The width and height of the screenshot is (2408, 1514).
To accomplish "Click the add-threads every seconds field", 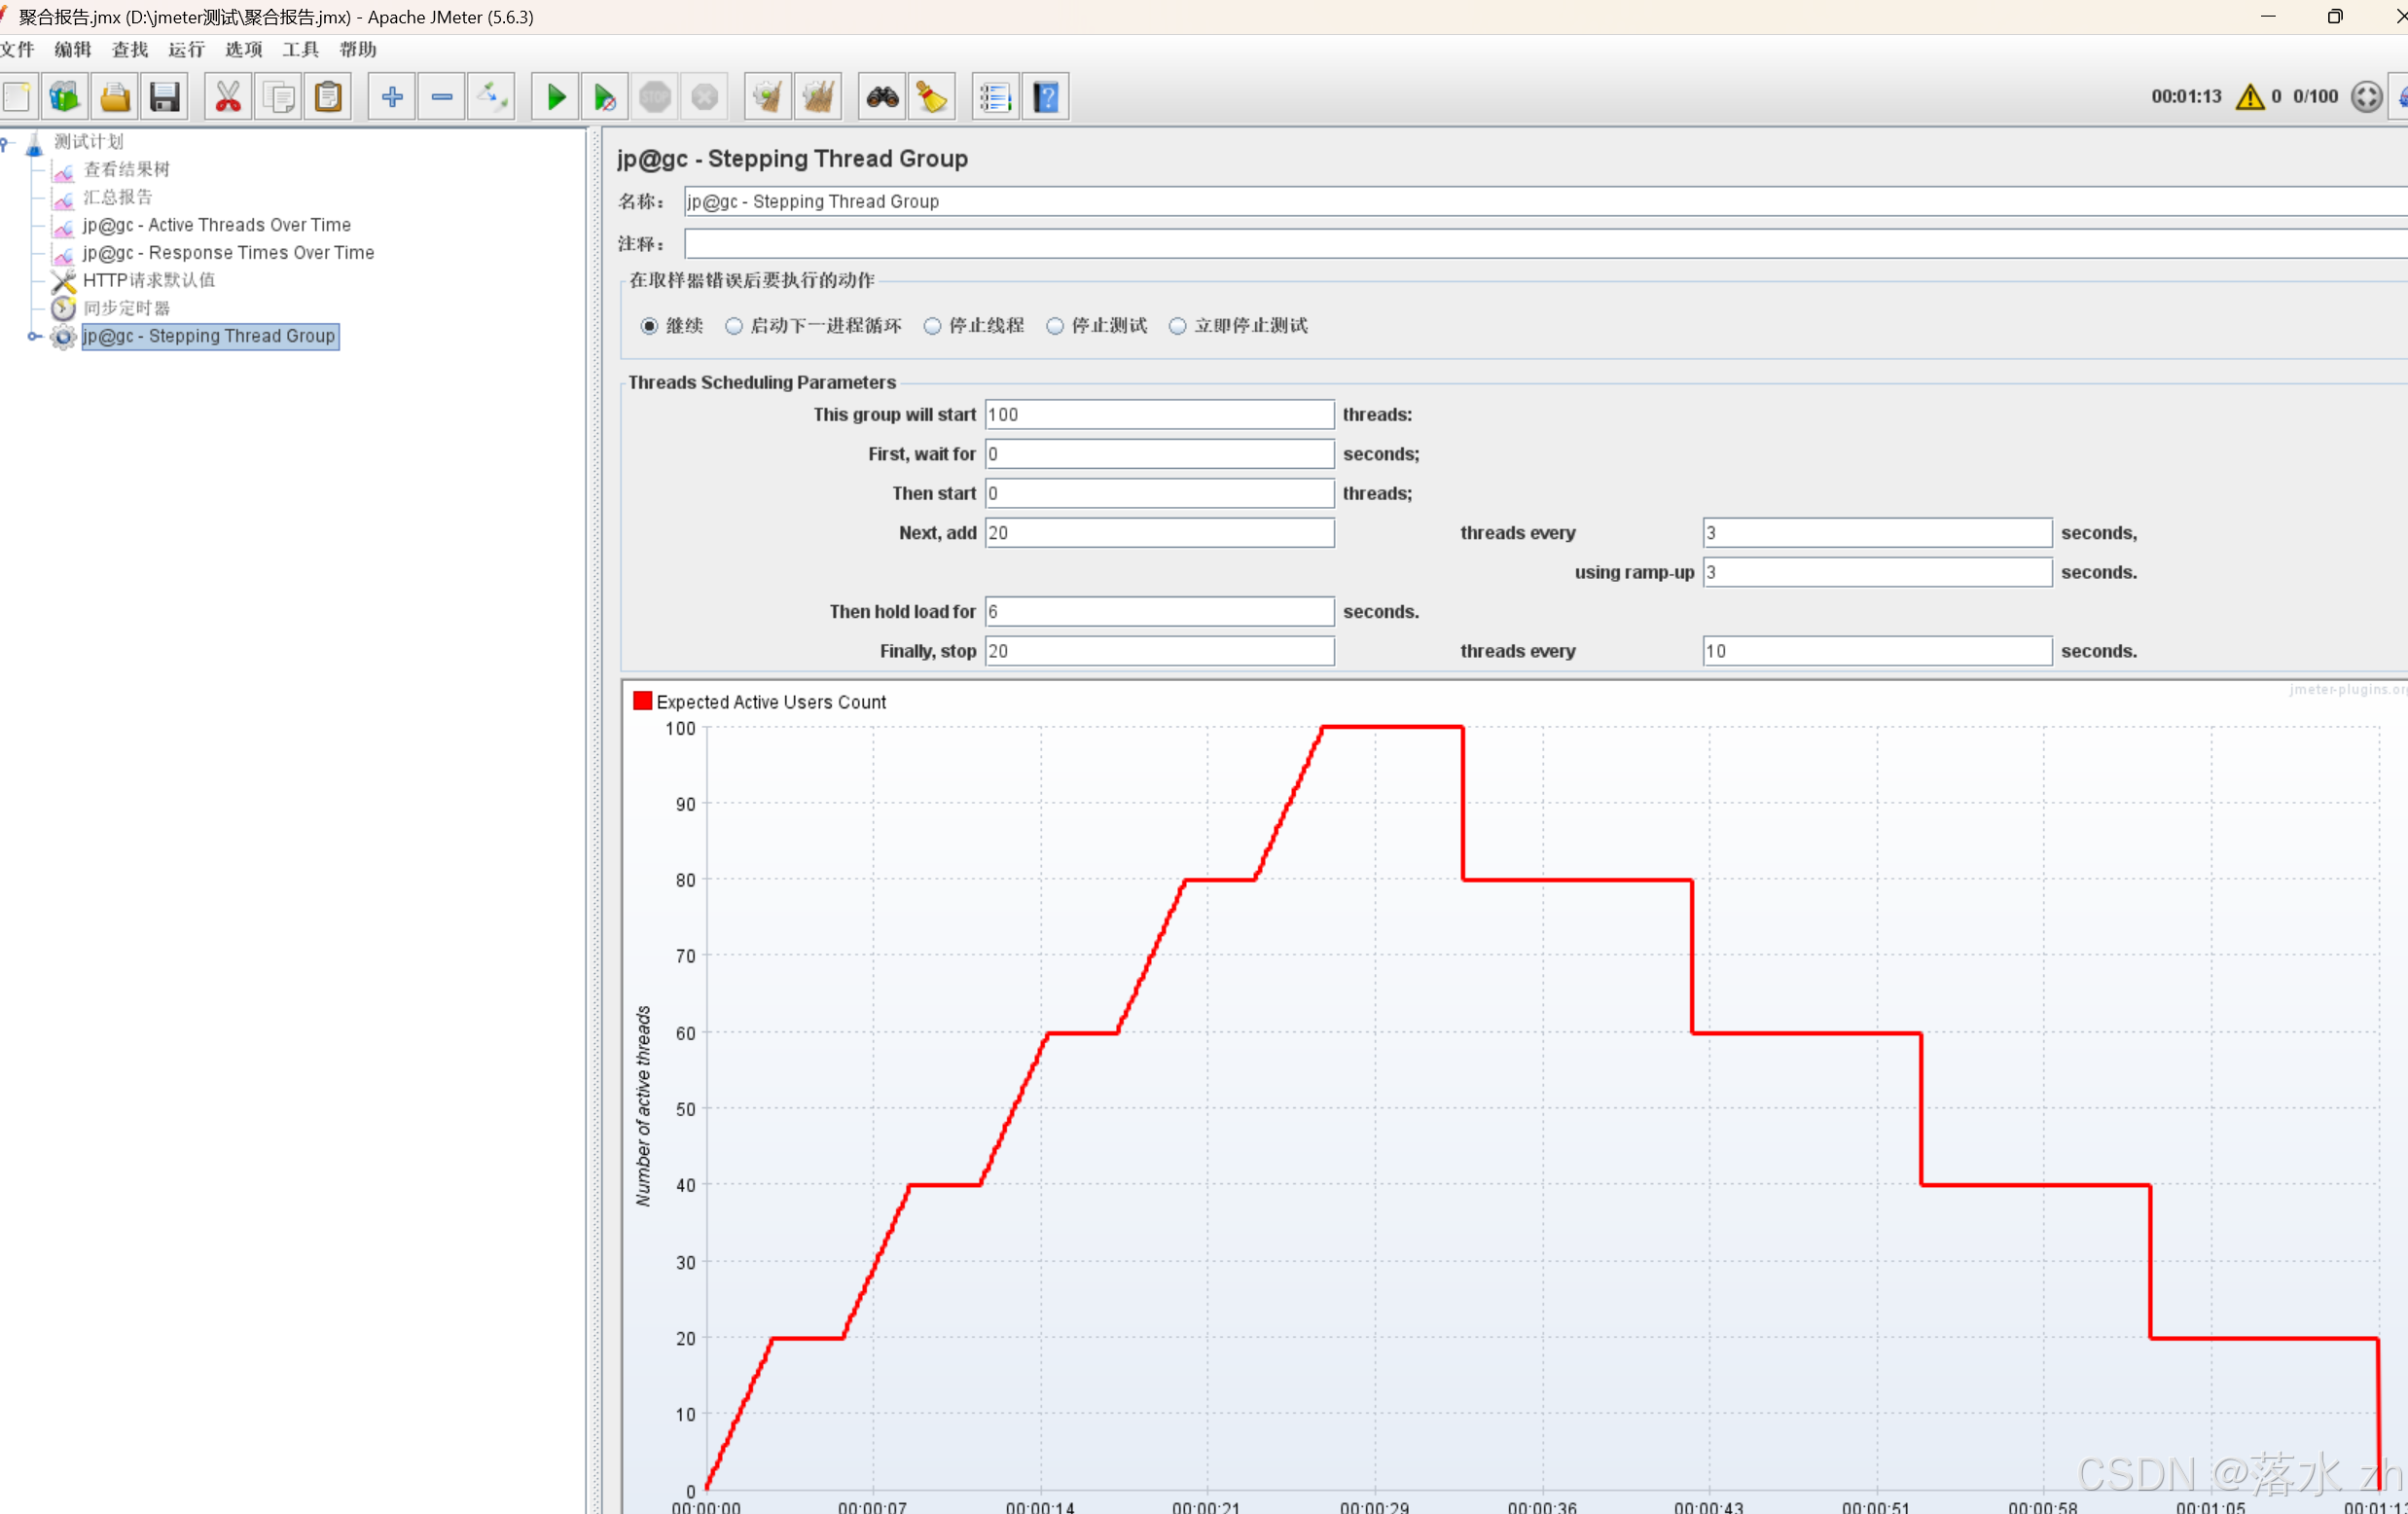I will (x=1878, y=533).
